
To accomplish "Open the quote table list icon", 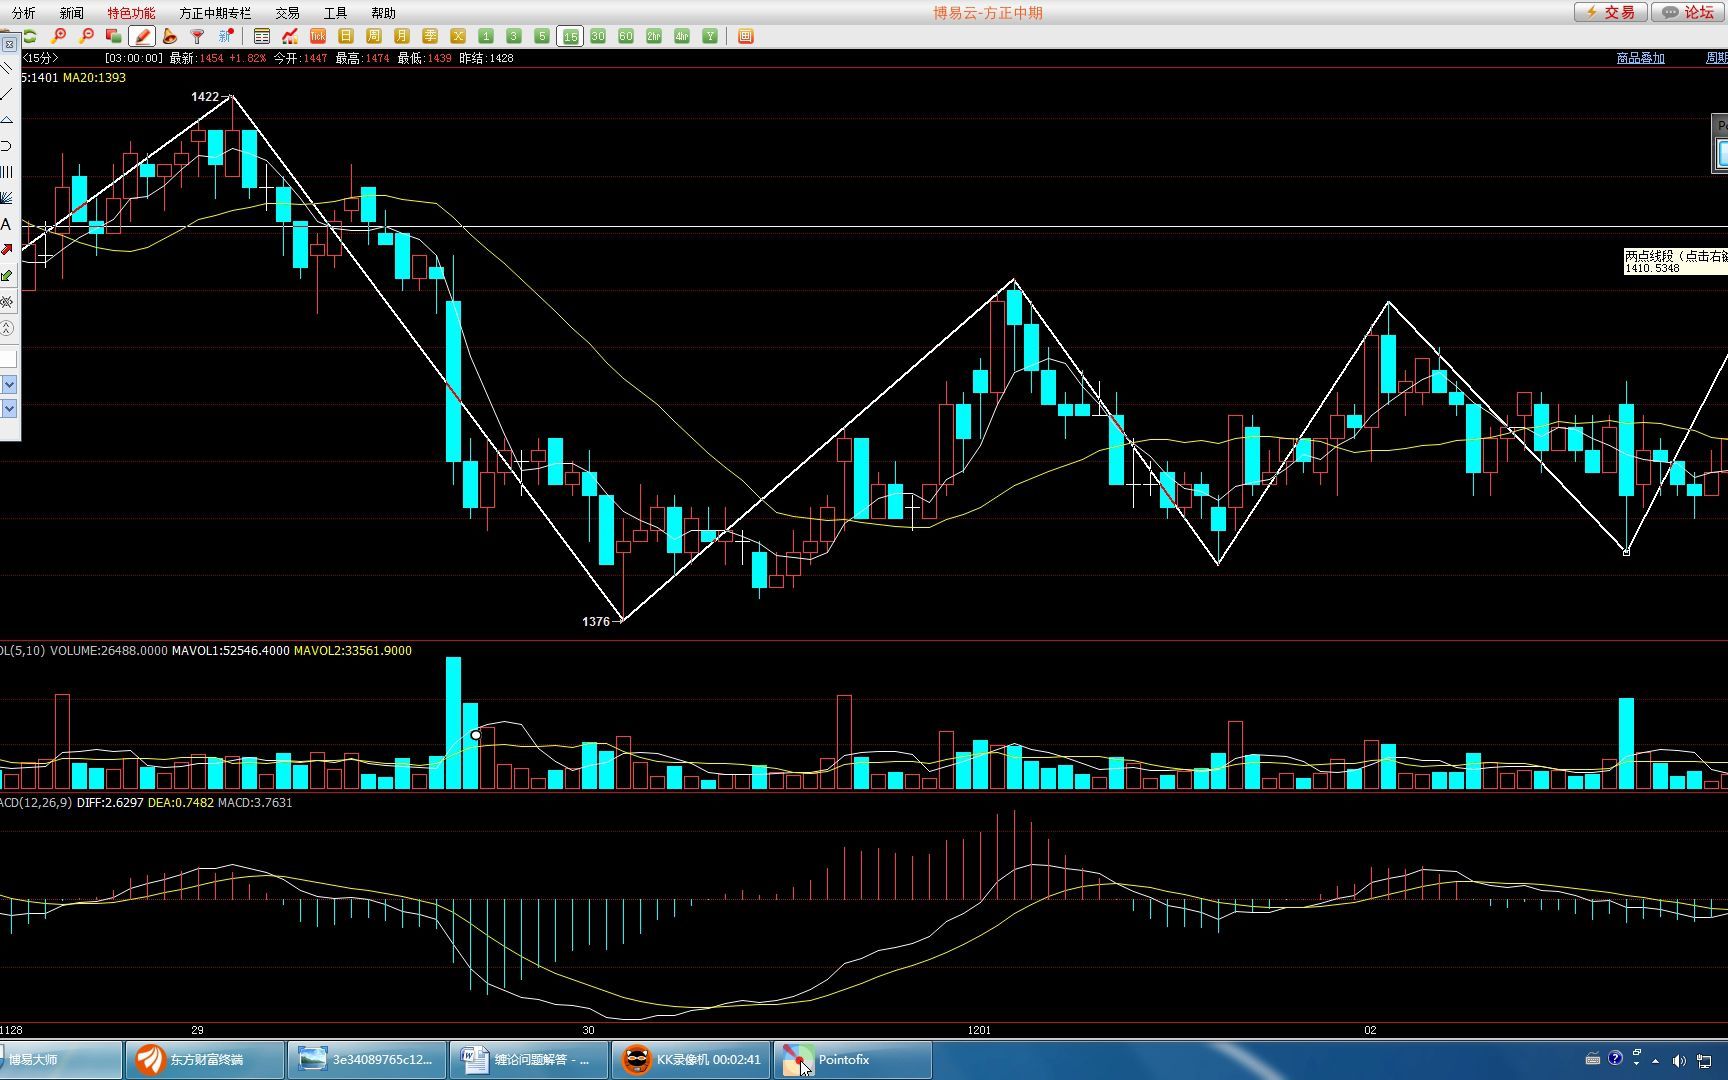I will click(x=262, y=36).
